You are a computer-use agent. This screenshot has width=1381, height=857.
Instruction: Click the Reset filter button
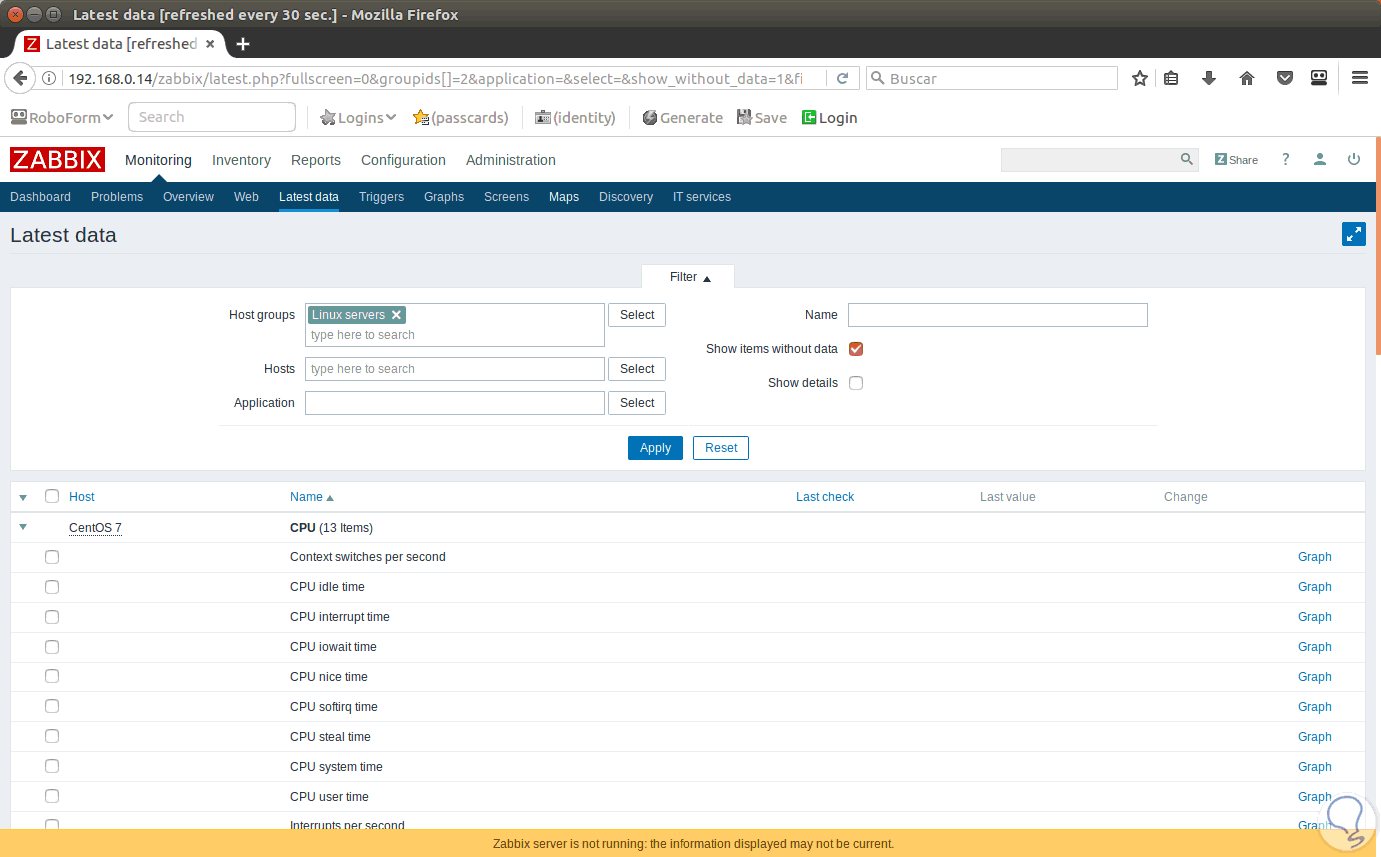(721, 448)
